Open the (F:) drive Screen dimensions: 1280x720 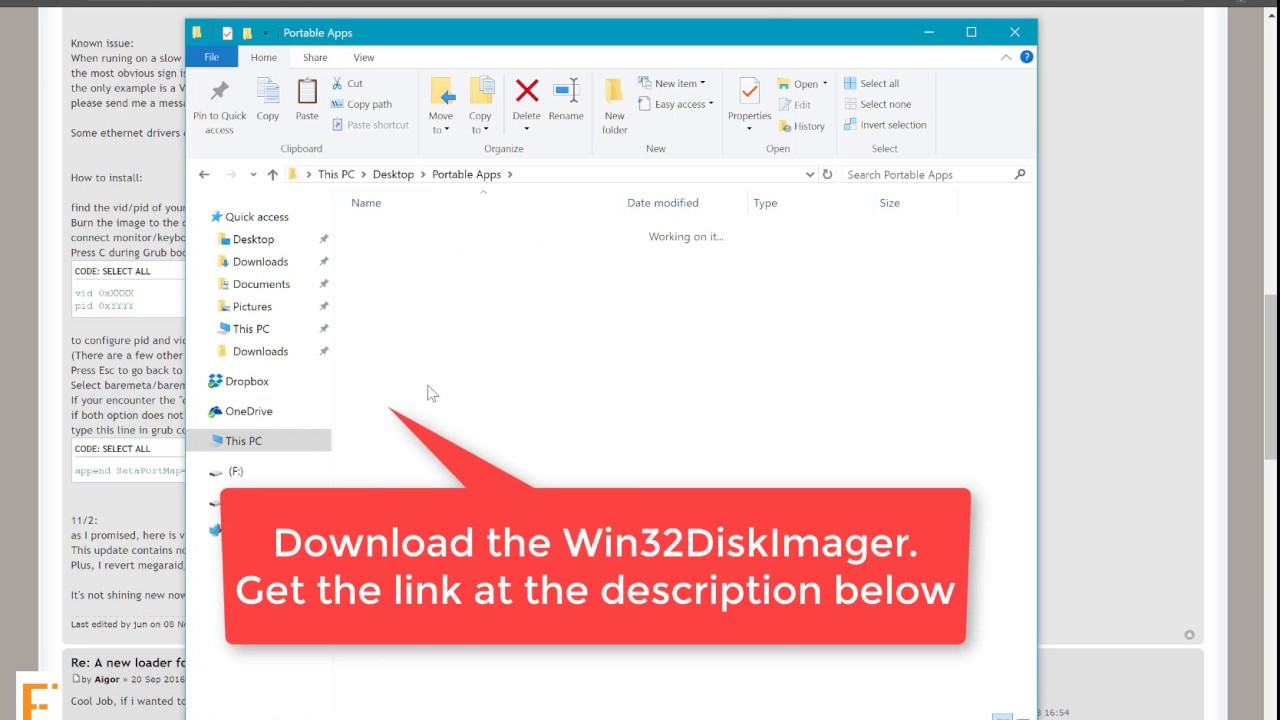(235, 471)
